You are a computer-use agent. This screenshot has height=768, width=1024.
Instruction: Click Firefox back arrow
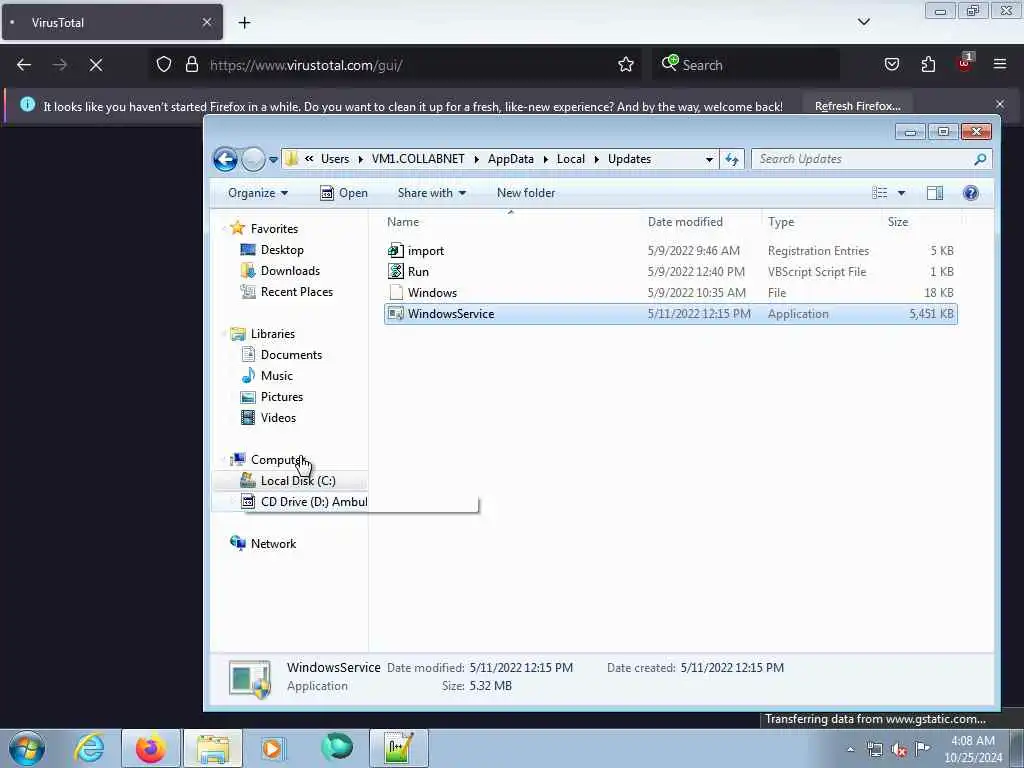click(x=24, y=65)
